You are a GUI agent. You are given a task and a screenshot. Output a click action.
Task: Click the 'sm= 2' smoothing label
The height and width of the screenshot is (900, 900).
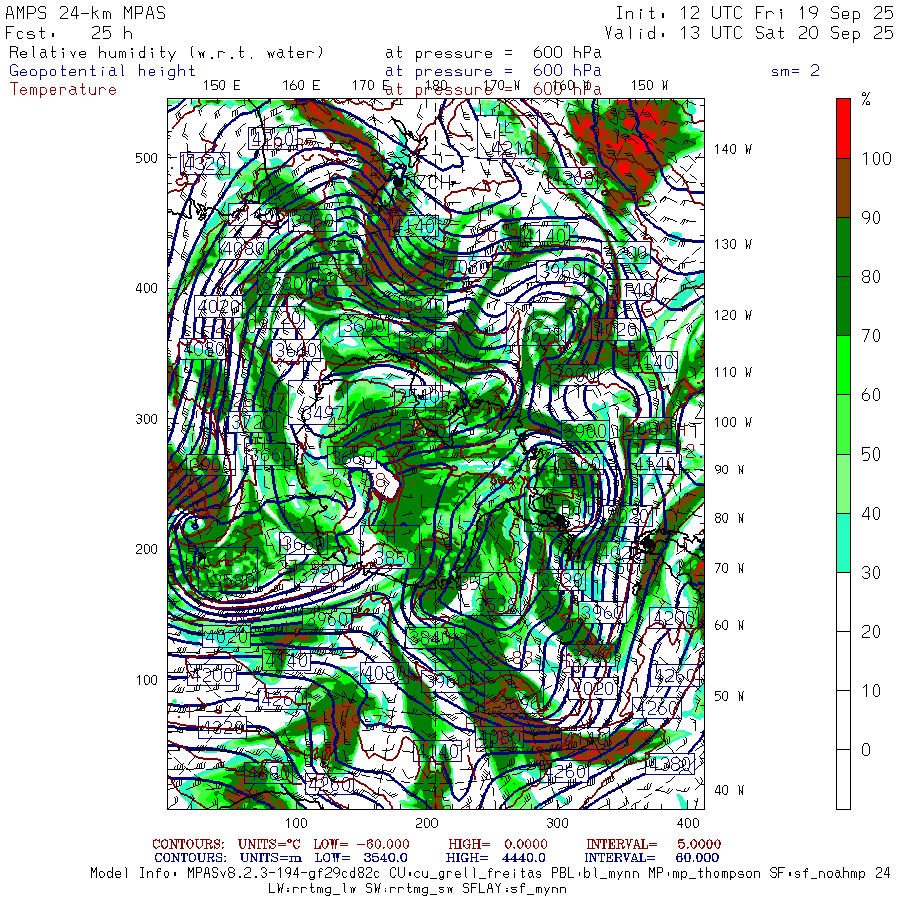[x=795, y=71]
